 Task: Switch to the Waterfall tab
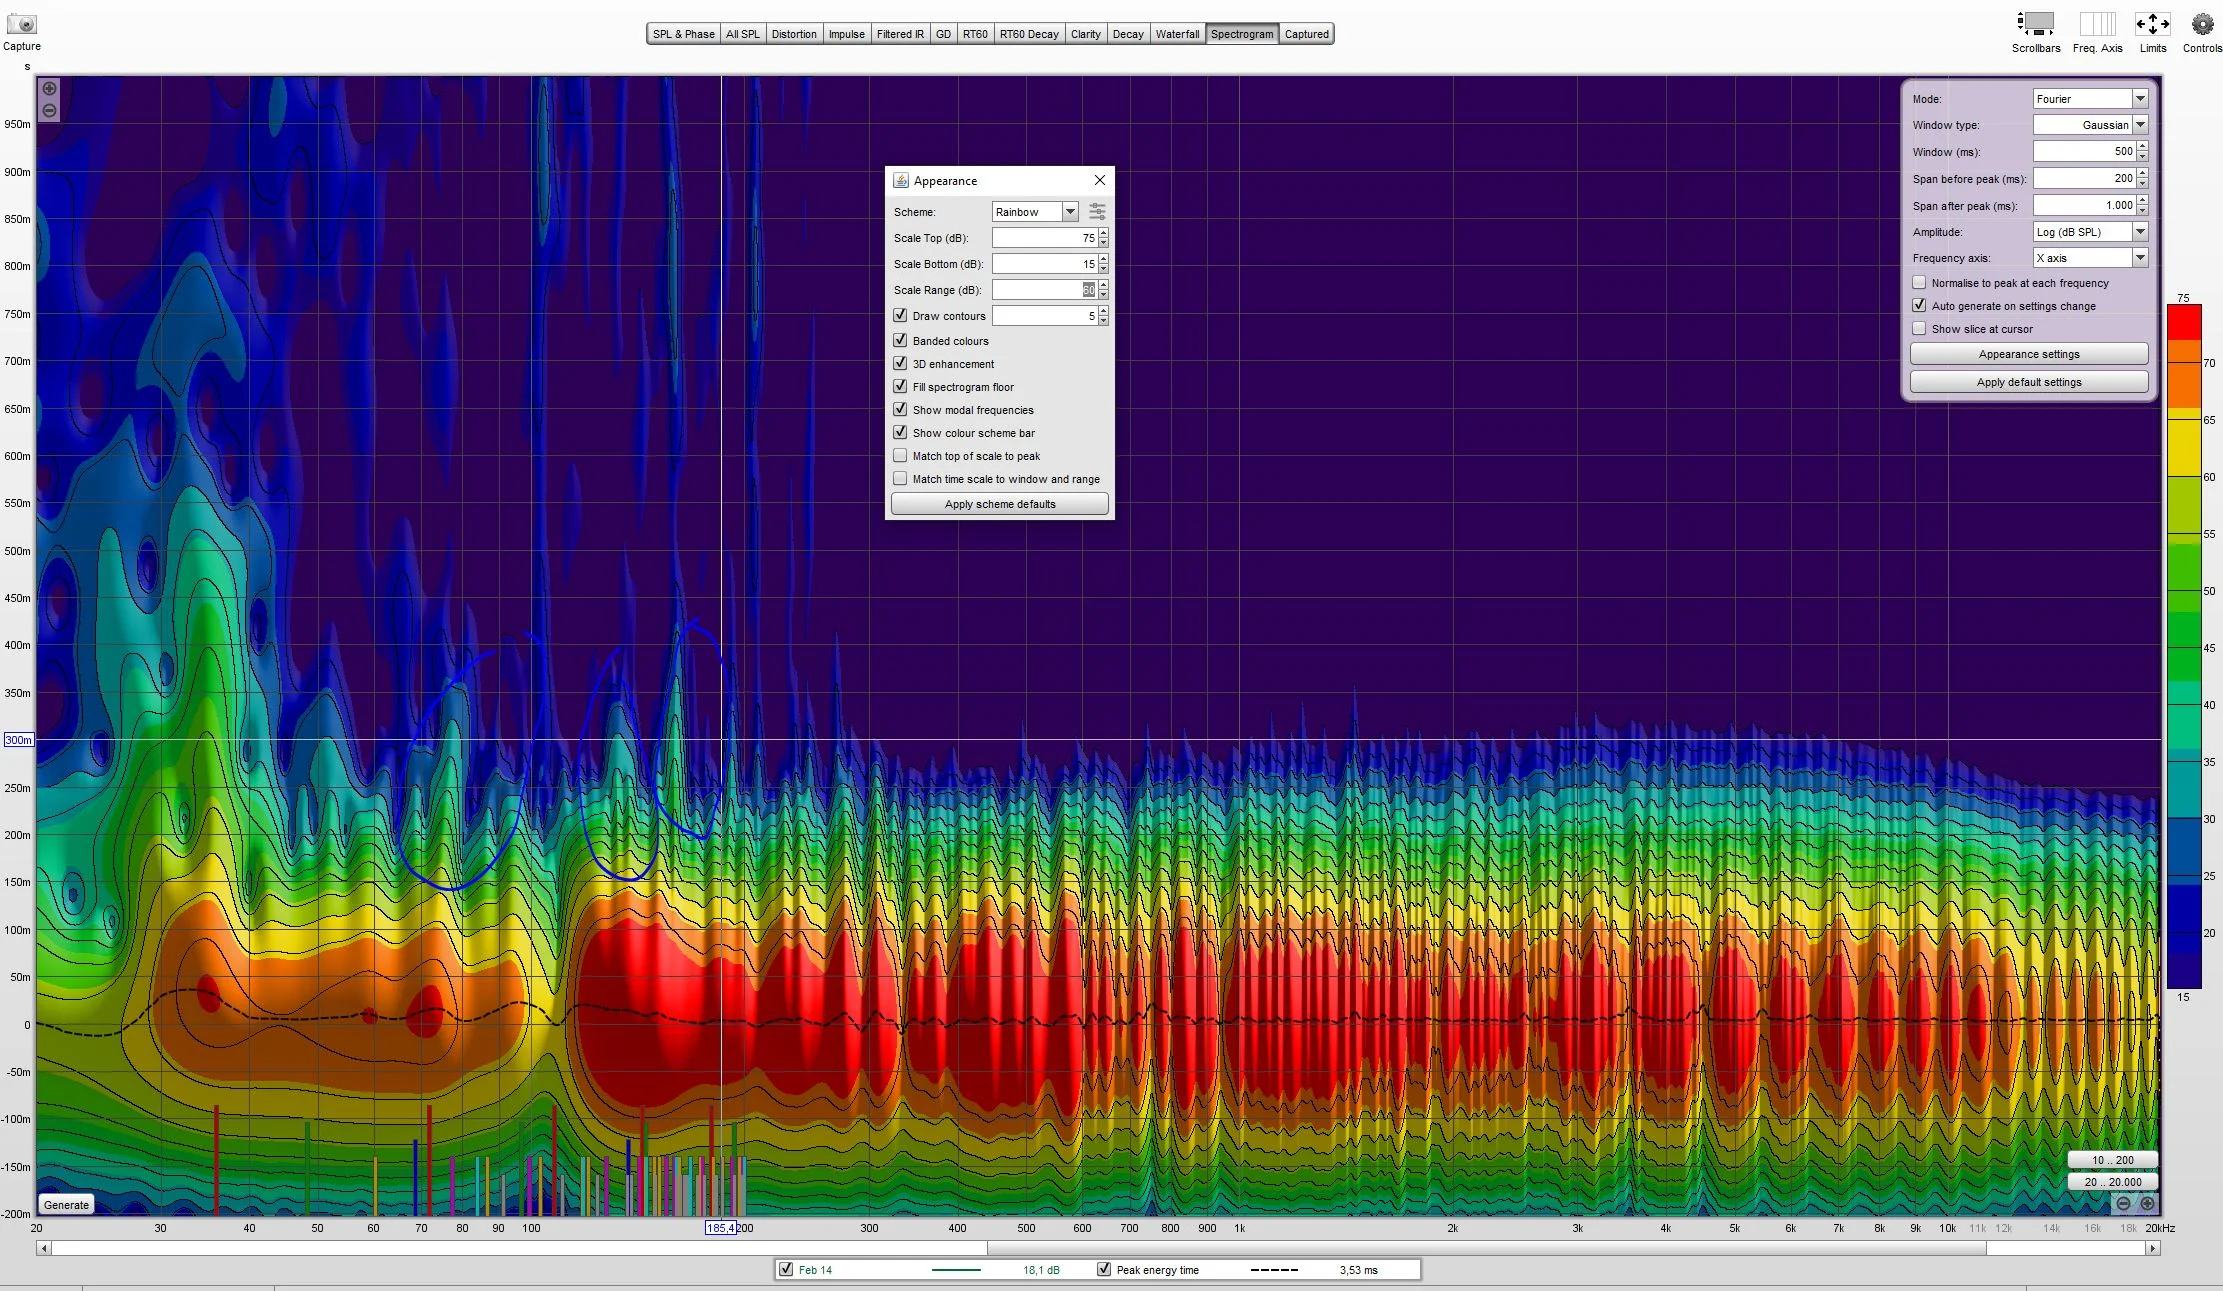(1177, 34)
